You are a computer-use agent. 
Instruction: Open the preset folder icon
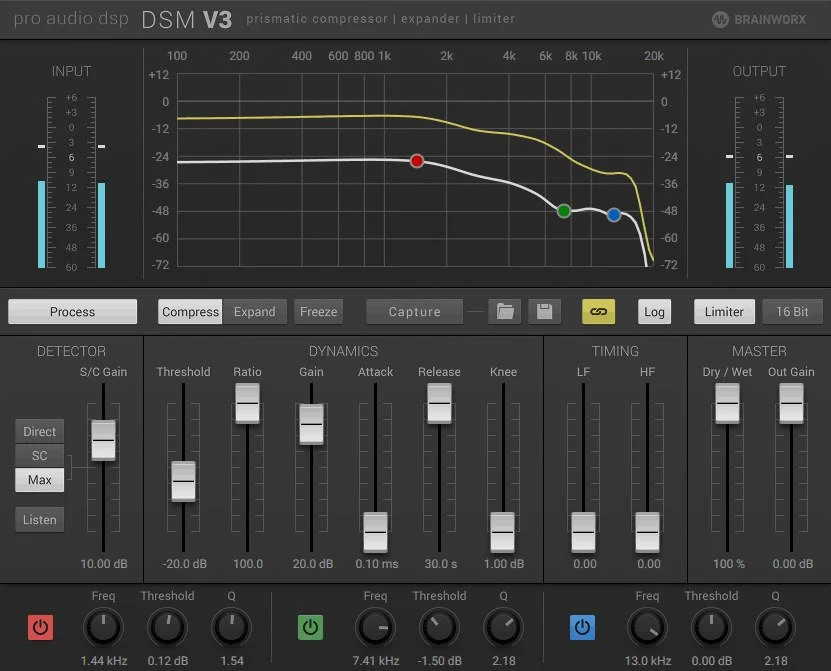pos(505,312)
